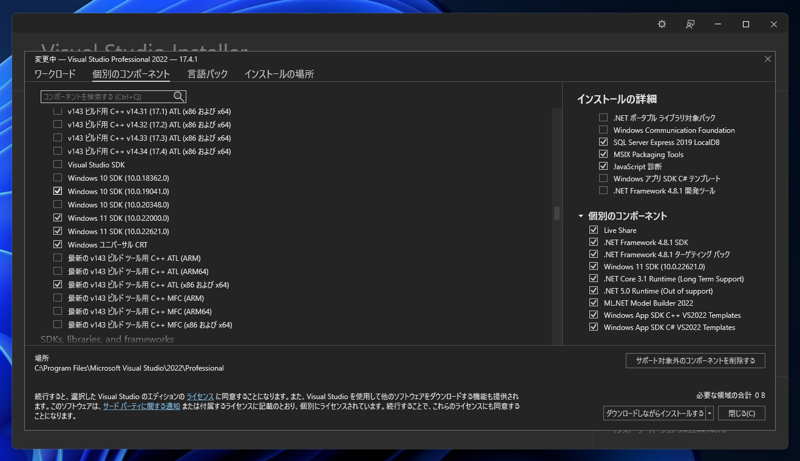800x461 pixels.
Task: Check 最新の v143 C++ MFC (ARM64)
Action: (x=57, y=311)
